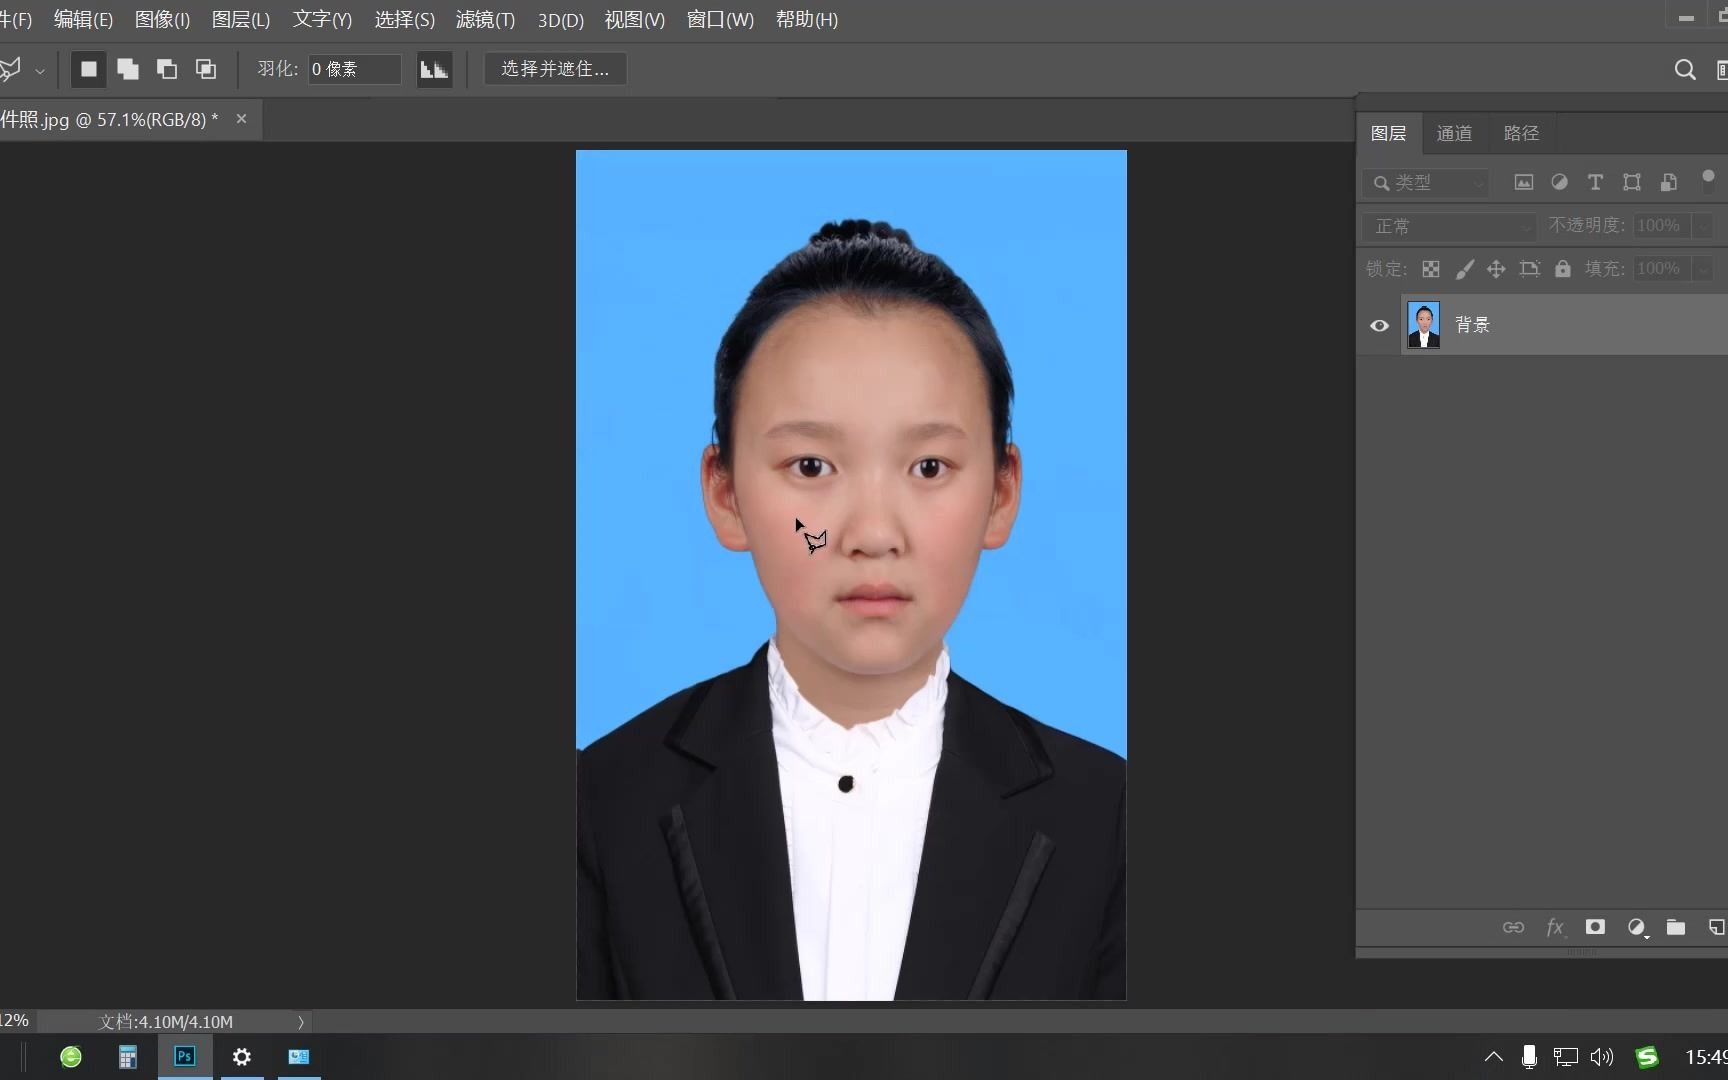Switch to the 图层 panel tab
1728x1080 pixels.
pyautogui.click(x=1388, y=133)
